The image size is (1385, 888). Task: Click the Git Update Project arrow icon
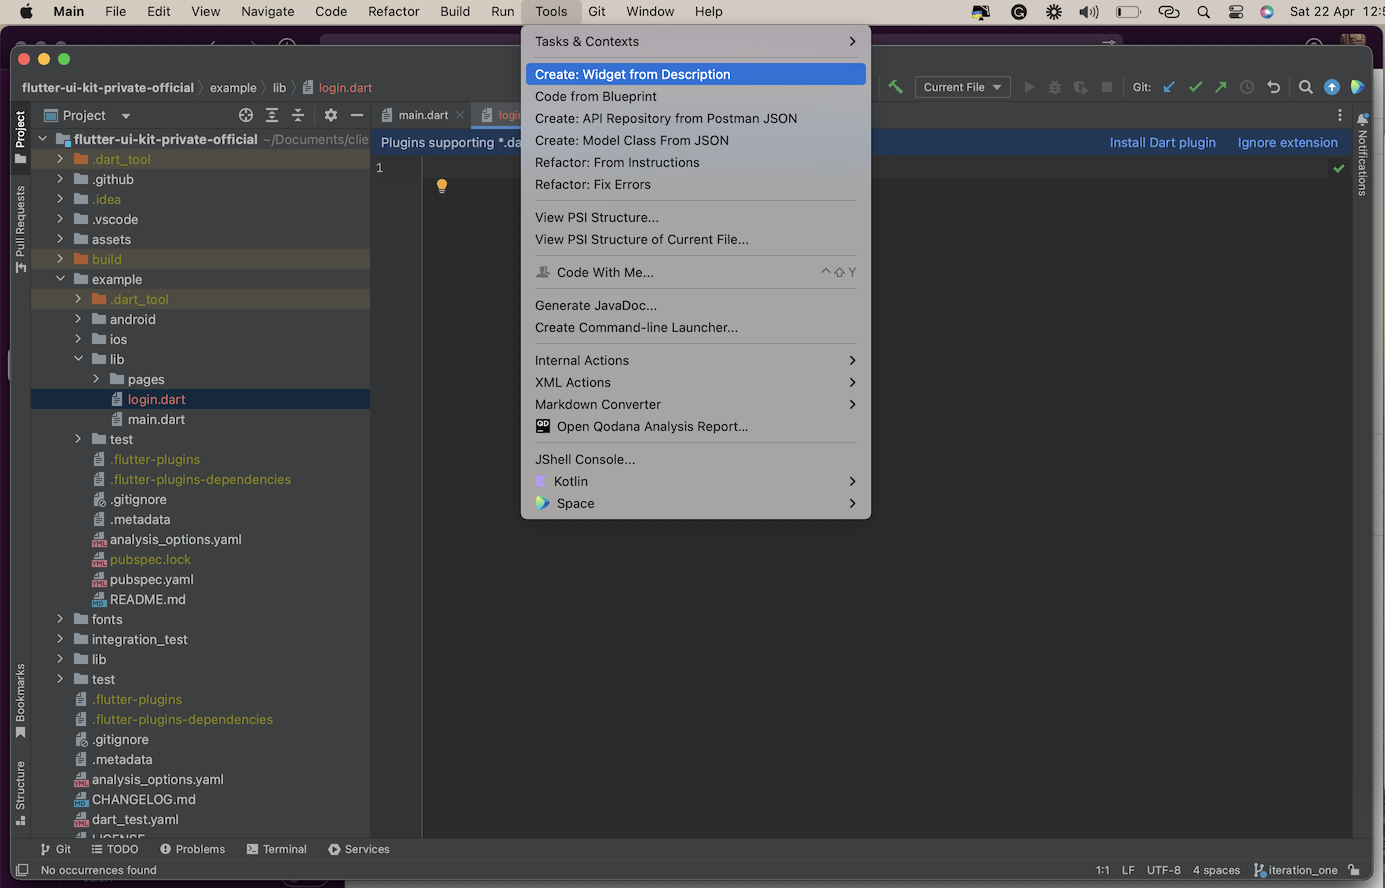coord(1169,87)
